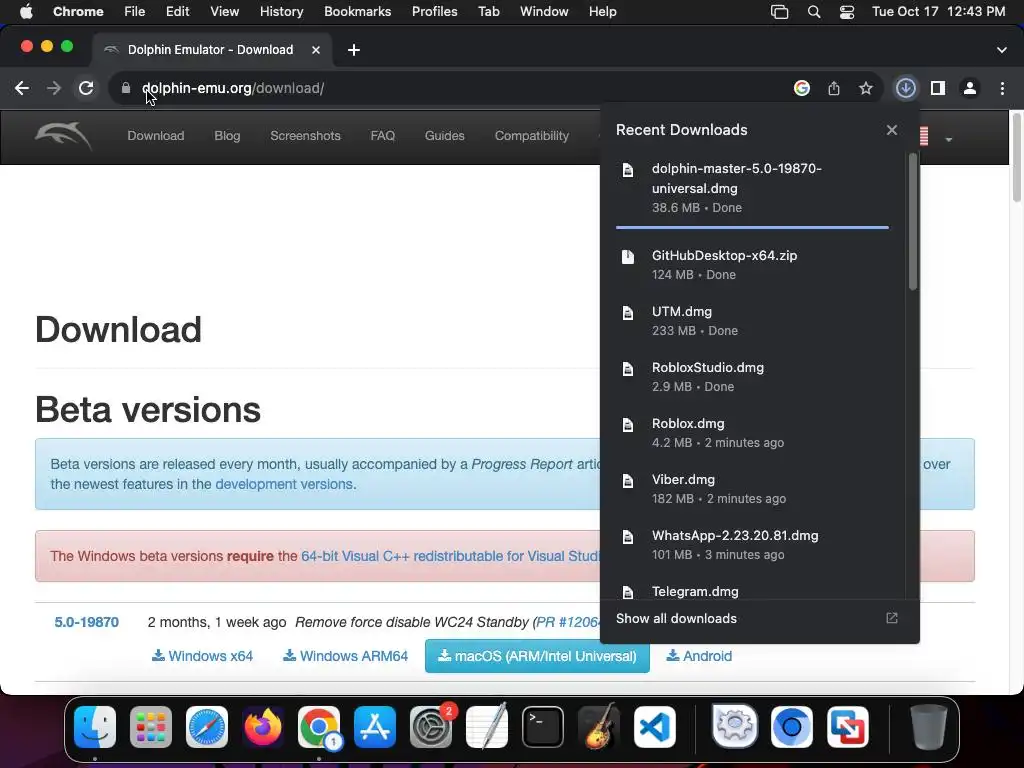Viewport: 1024px width, 768px height.
Task: Click the share page icon
Action: click(834, 88)
